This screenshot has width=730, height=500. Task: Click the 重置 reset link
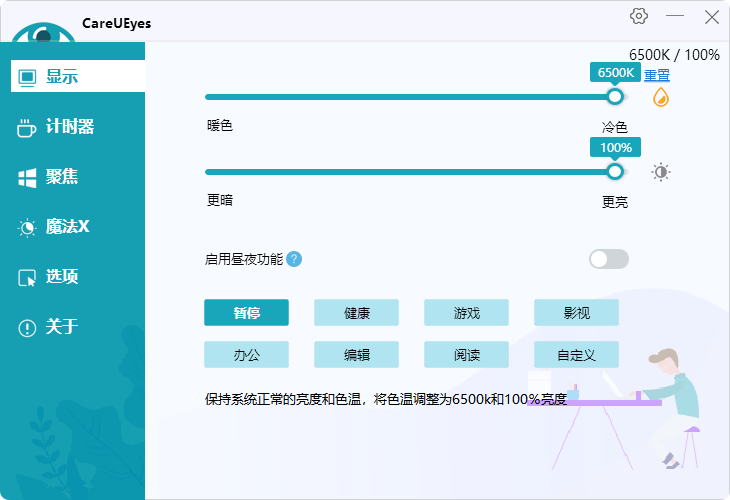pos(657,75)
